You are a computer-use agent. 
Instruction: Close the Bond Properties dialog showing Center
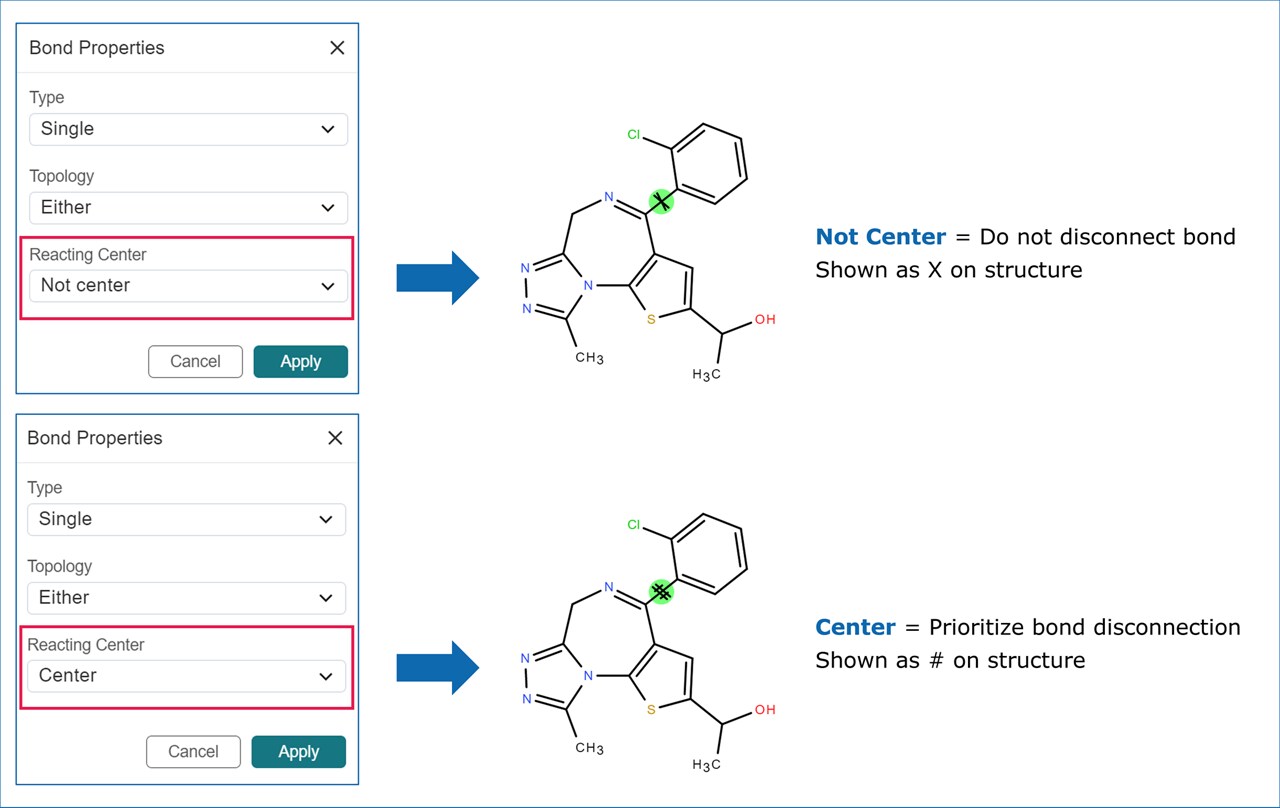(x=335, y=438)
